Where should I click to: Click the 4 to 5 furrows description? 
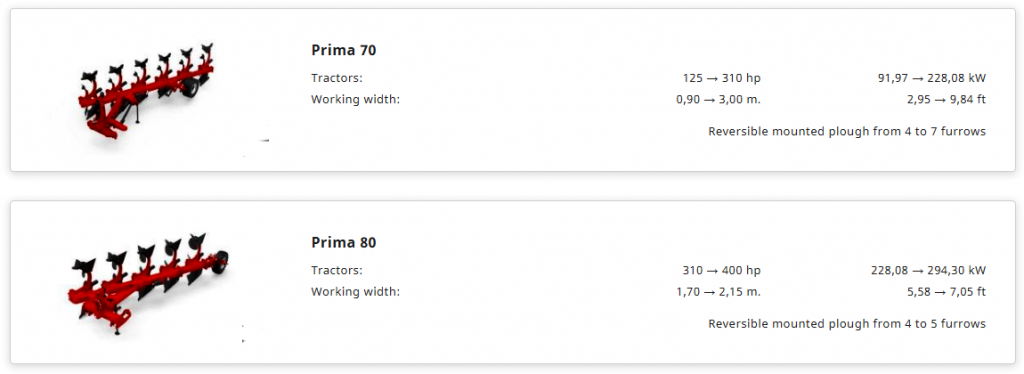(847, 324)
